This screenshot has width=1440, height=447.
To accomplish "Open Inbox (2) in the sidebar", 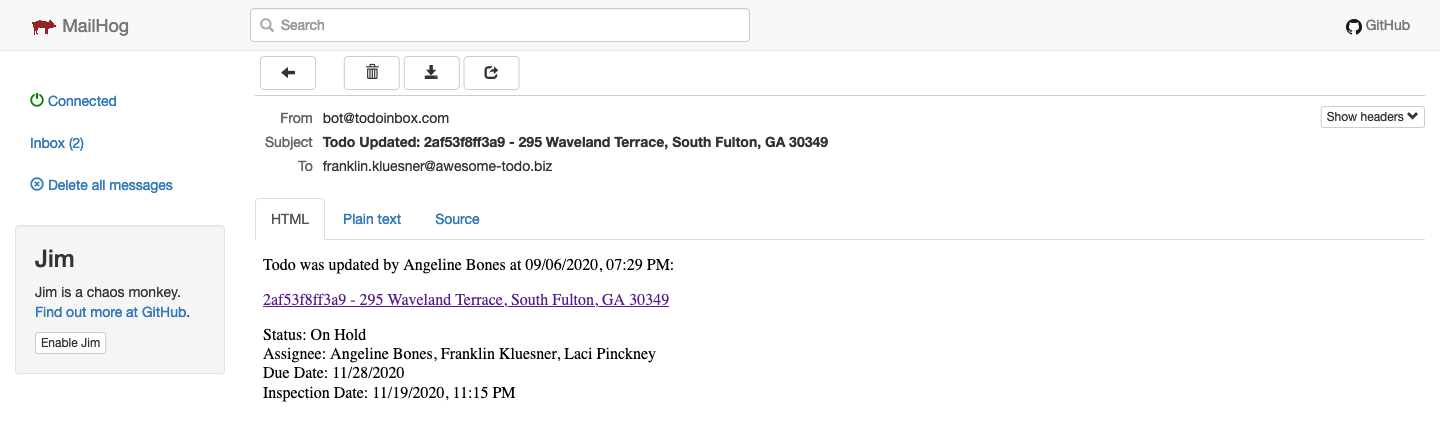I will point(57,143).
